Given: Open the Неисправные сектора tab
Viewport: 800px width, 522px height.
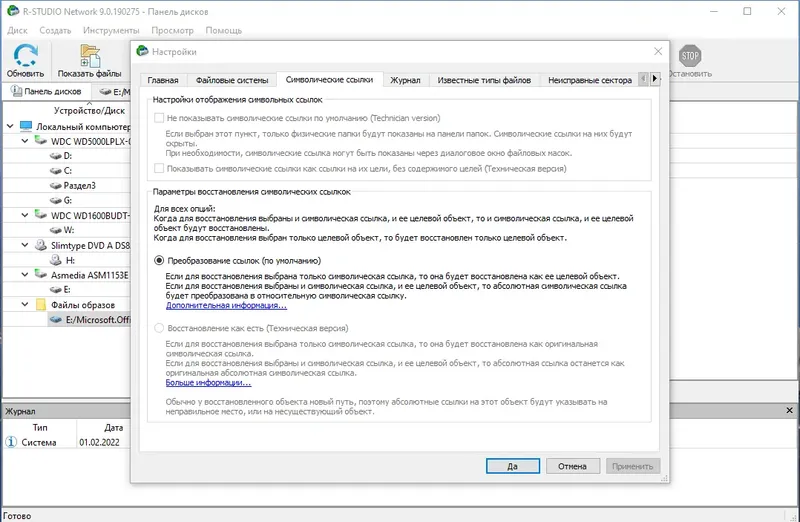Looking at the screenshot, I should pyautogui.click(x=590, y=80).
